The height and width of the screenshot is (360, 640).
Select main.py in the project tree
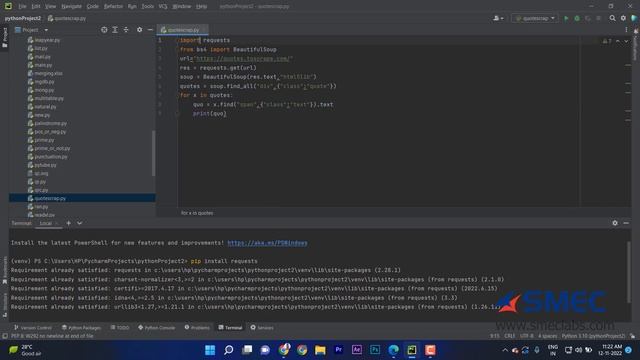click(43, 65)
